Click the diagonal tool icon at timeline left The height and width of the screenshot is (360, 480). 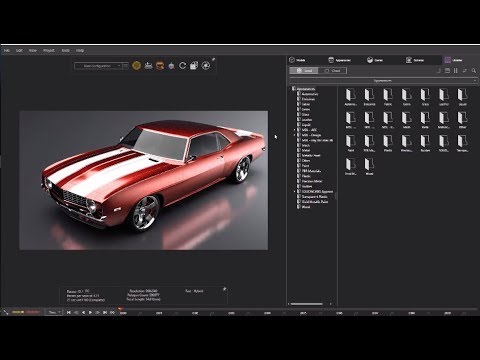coord(6,312)
